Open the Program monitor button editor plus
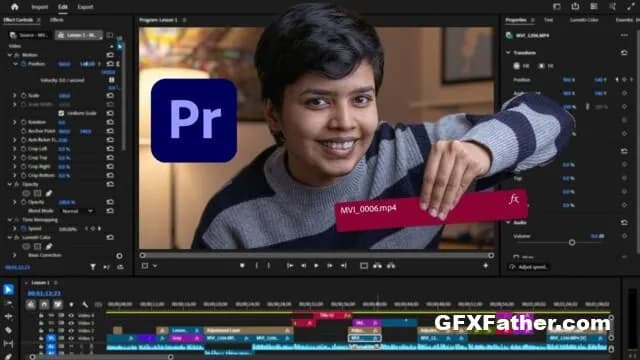 486,266
